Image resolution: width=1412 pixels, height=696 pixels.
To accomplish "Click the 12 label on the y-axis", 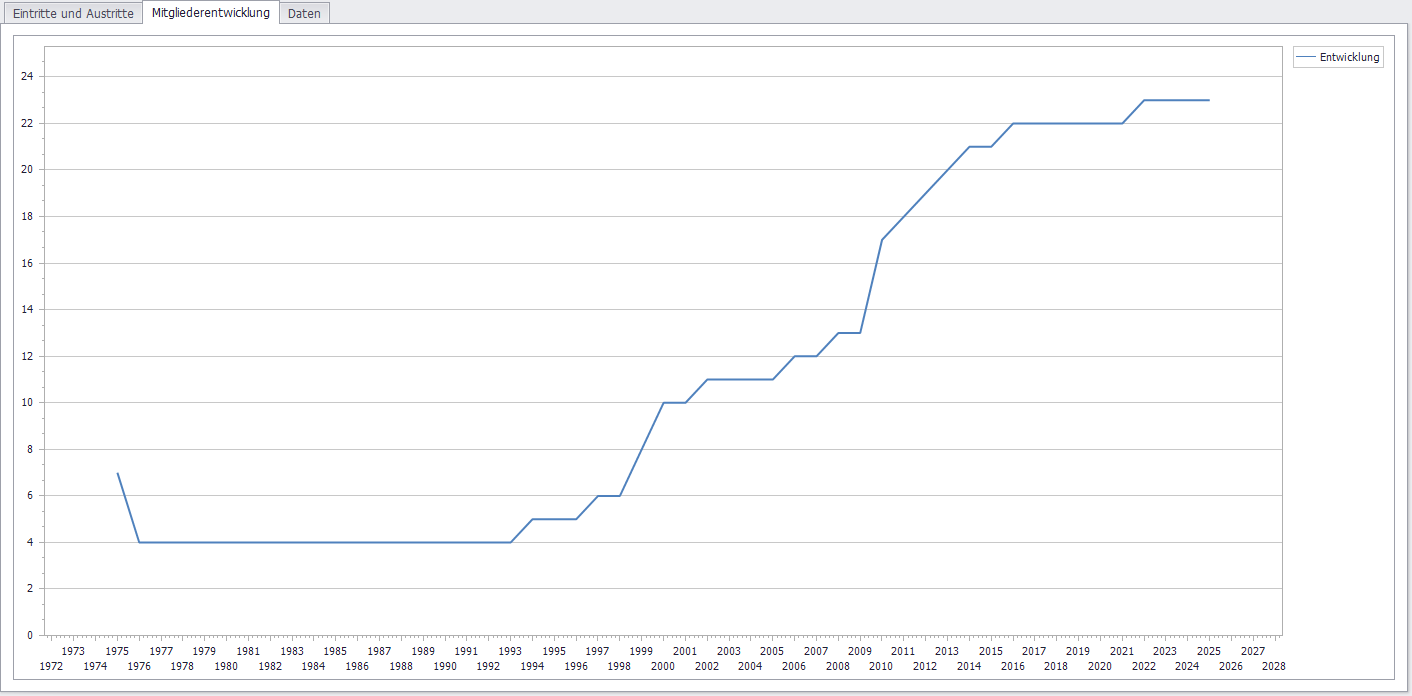I will (x=27, y=356).
